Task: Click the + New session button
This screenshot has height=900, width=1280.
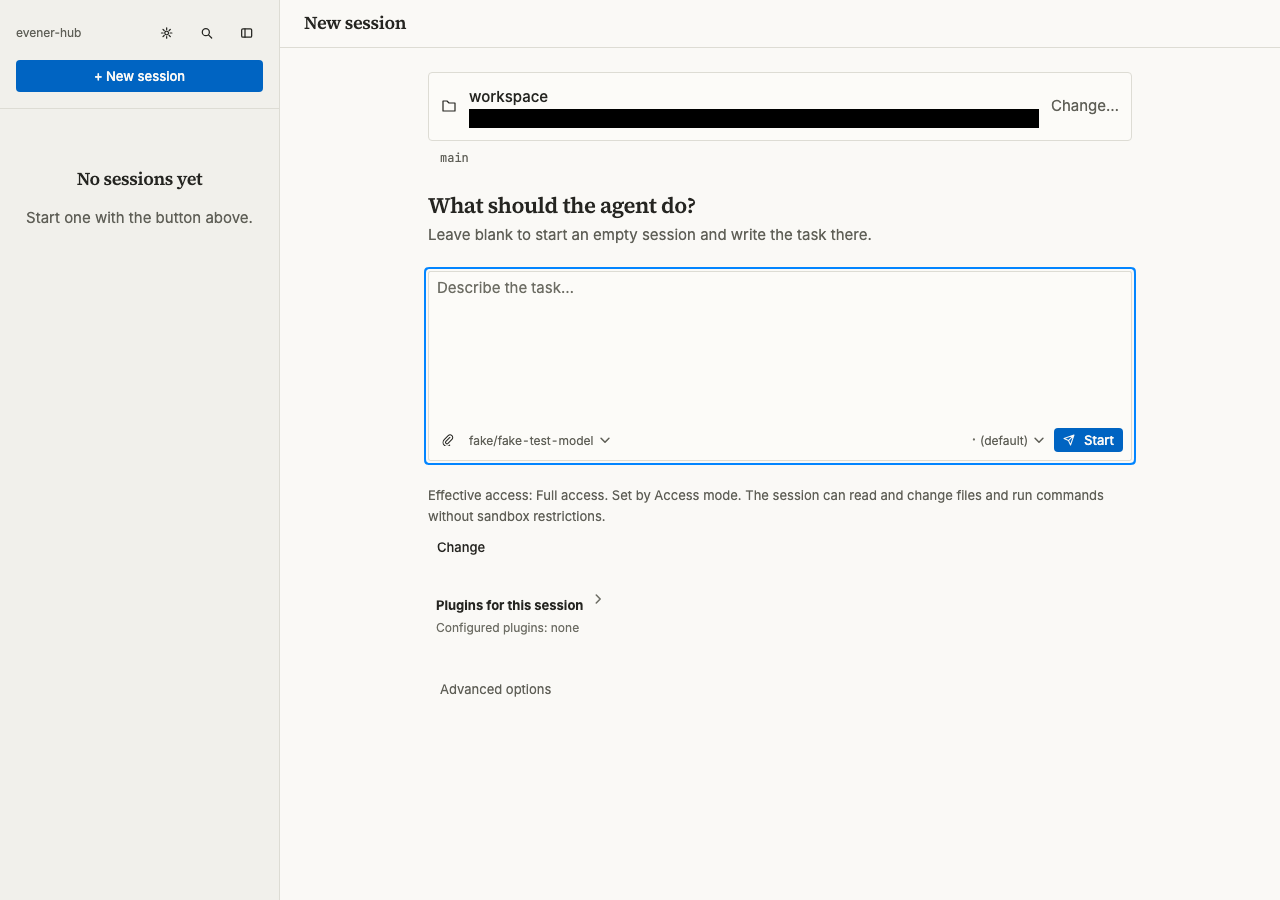Action: 139,76
